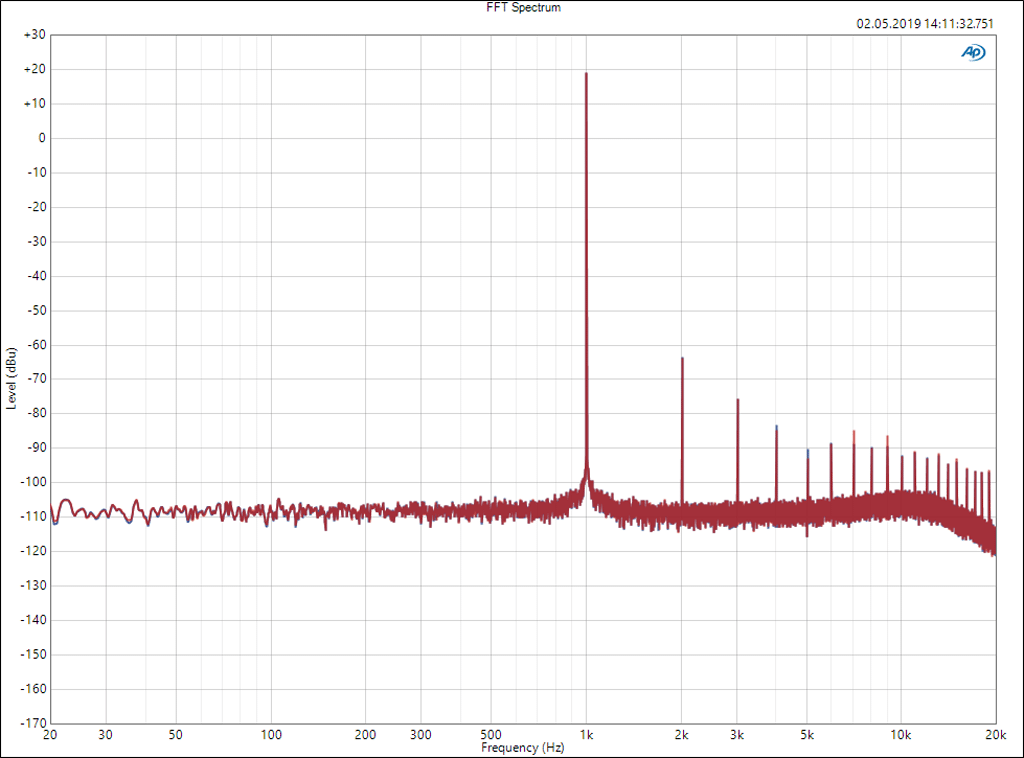This screenshot has height=758, width=1024.
Task: Click the 1k frequency axis tick label
Action: [586, 735]
